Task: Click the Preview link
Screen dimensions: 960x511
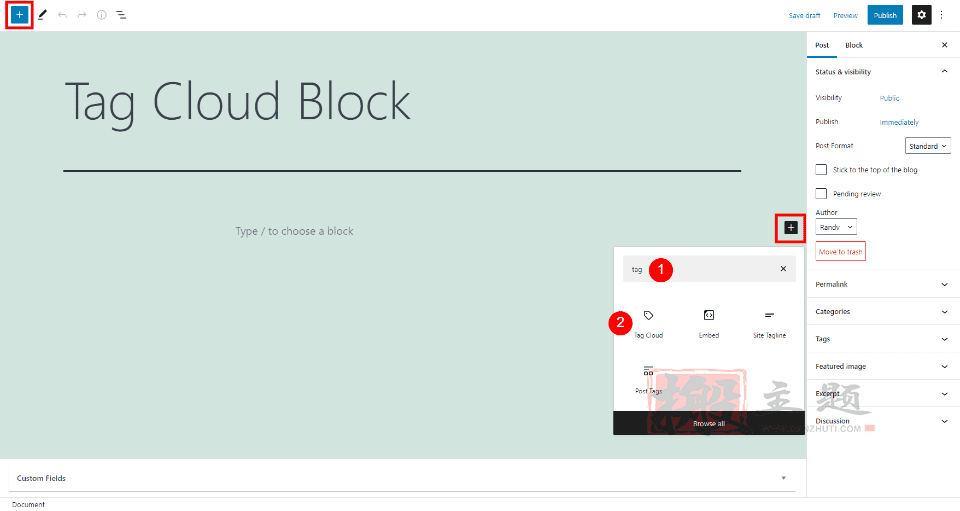Action: click(845, 15)
